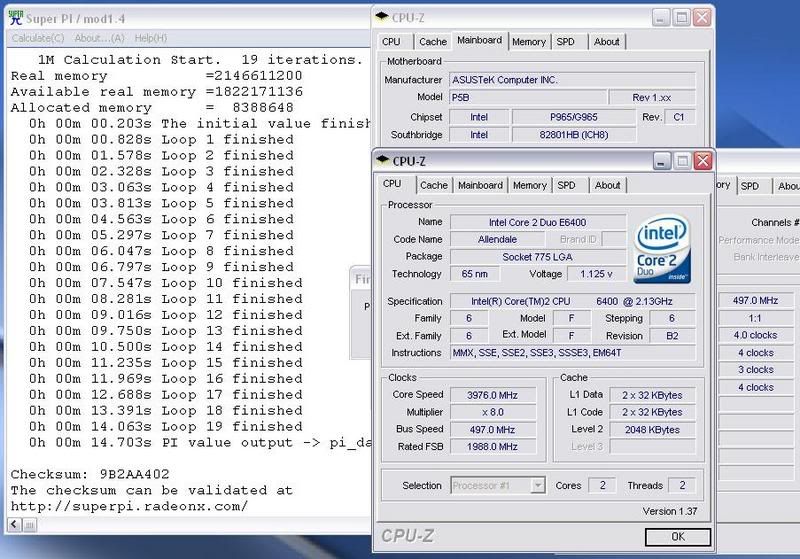The height and width of the screenshot is (559, 800).
Task: Click the processor Name field Intel Core 2 Duo E6400
Action: (537, 221)
